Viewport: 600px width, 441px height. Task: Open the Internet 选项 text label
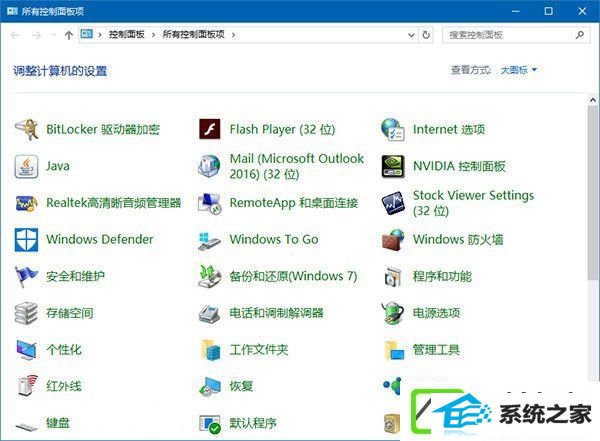coord(449,129)
